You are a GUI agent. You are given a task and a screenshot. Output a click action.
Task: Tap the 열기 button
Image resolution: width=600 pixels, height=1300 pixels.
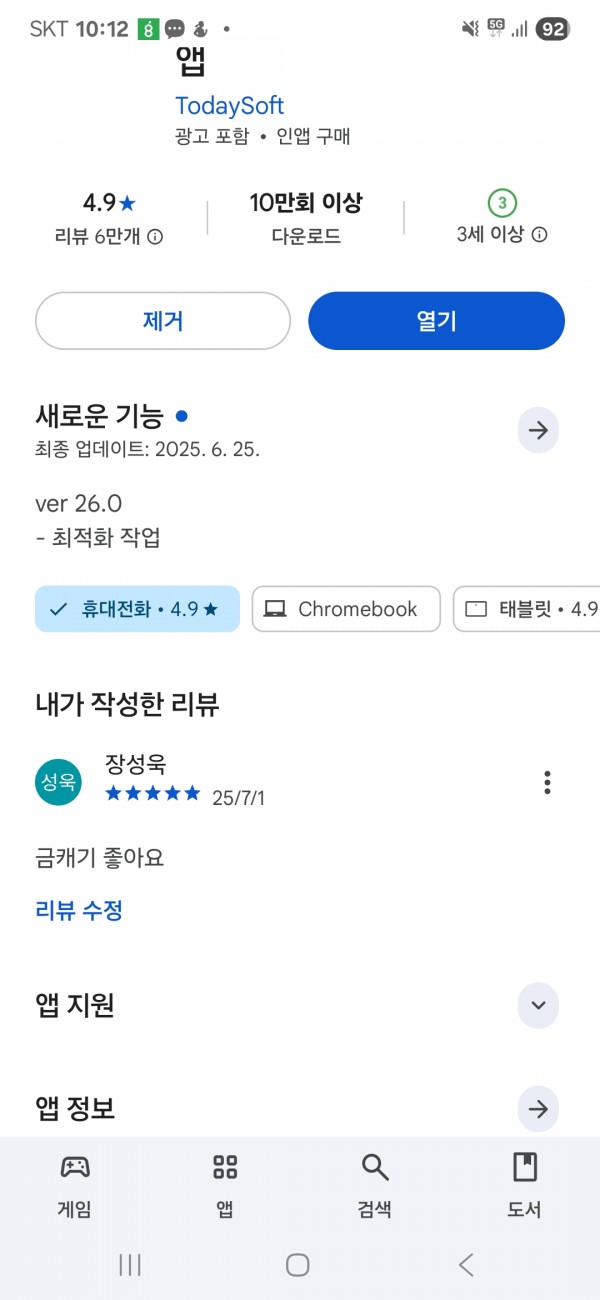(x=436, y=321)
